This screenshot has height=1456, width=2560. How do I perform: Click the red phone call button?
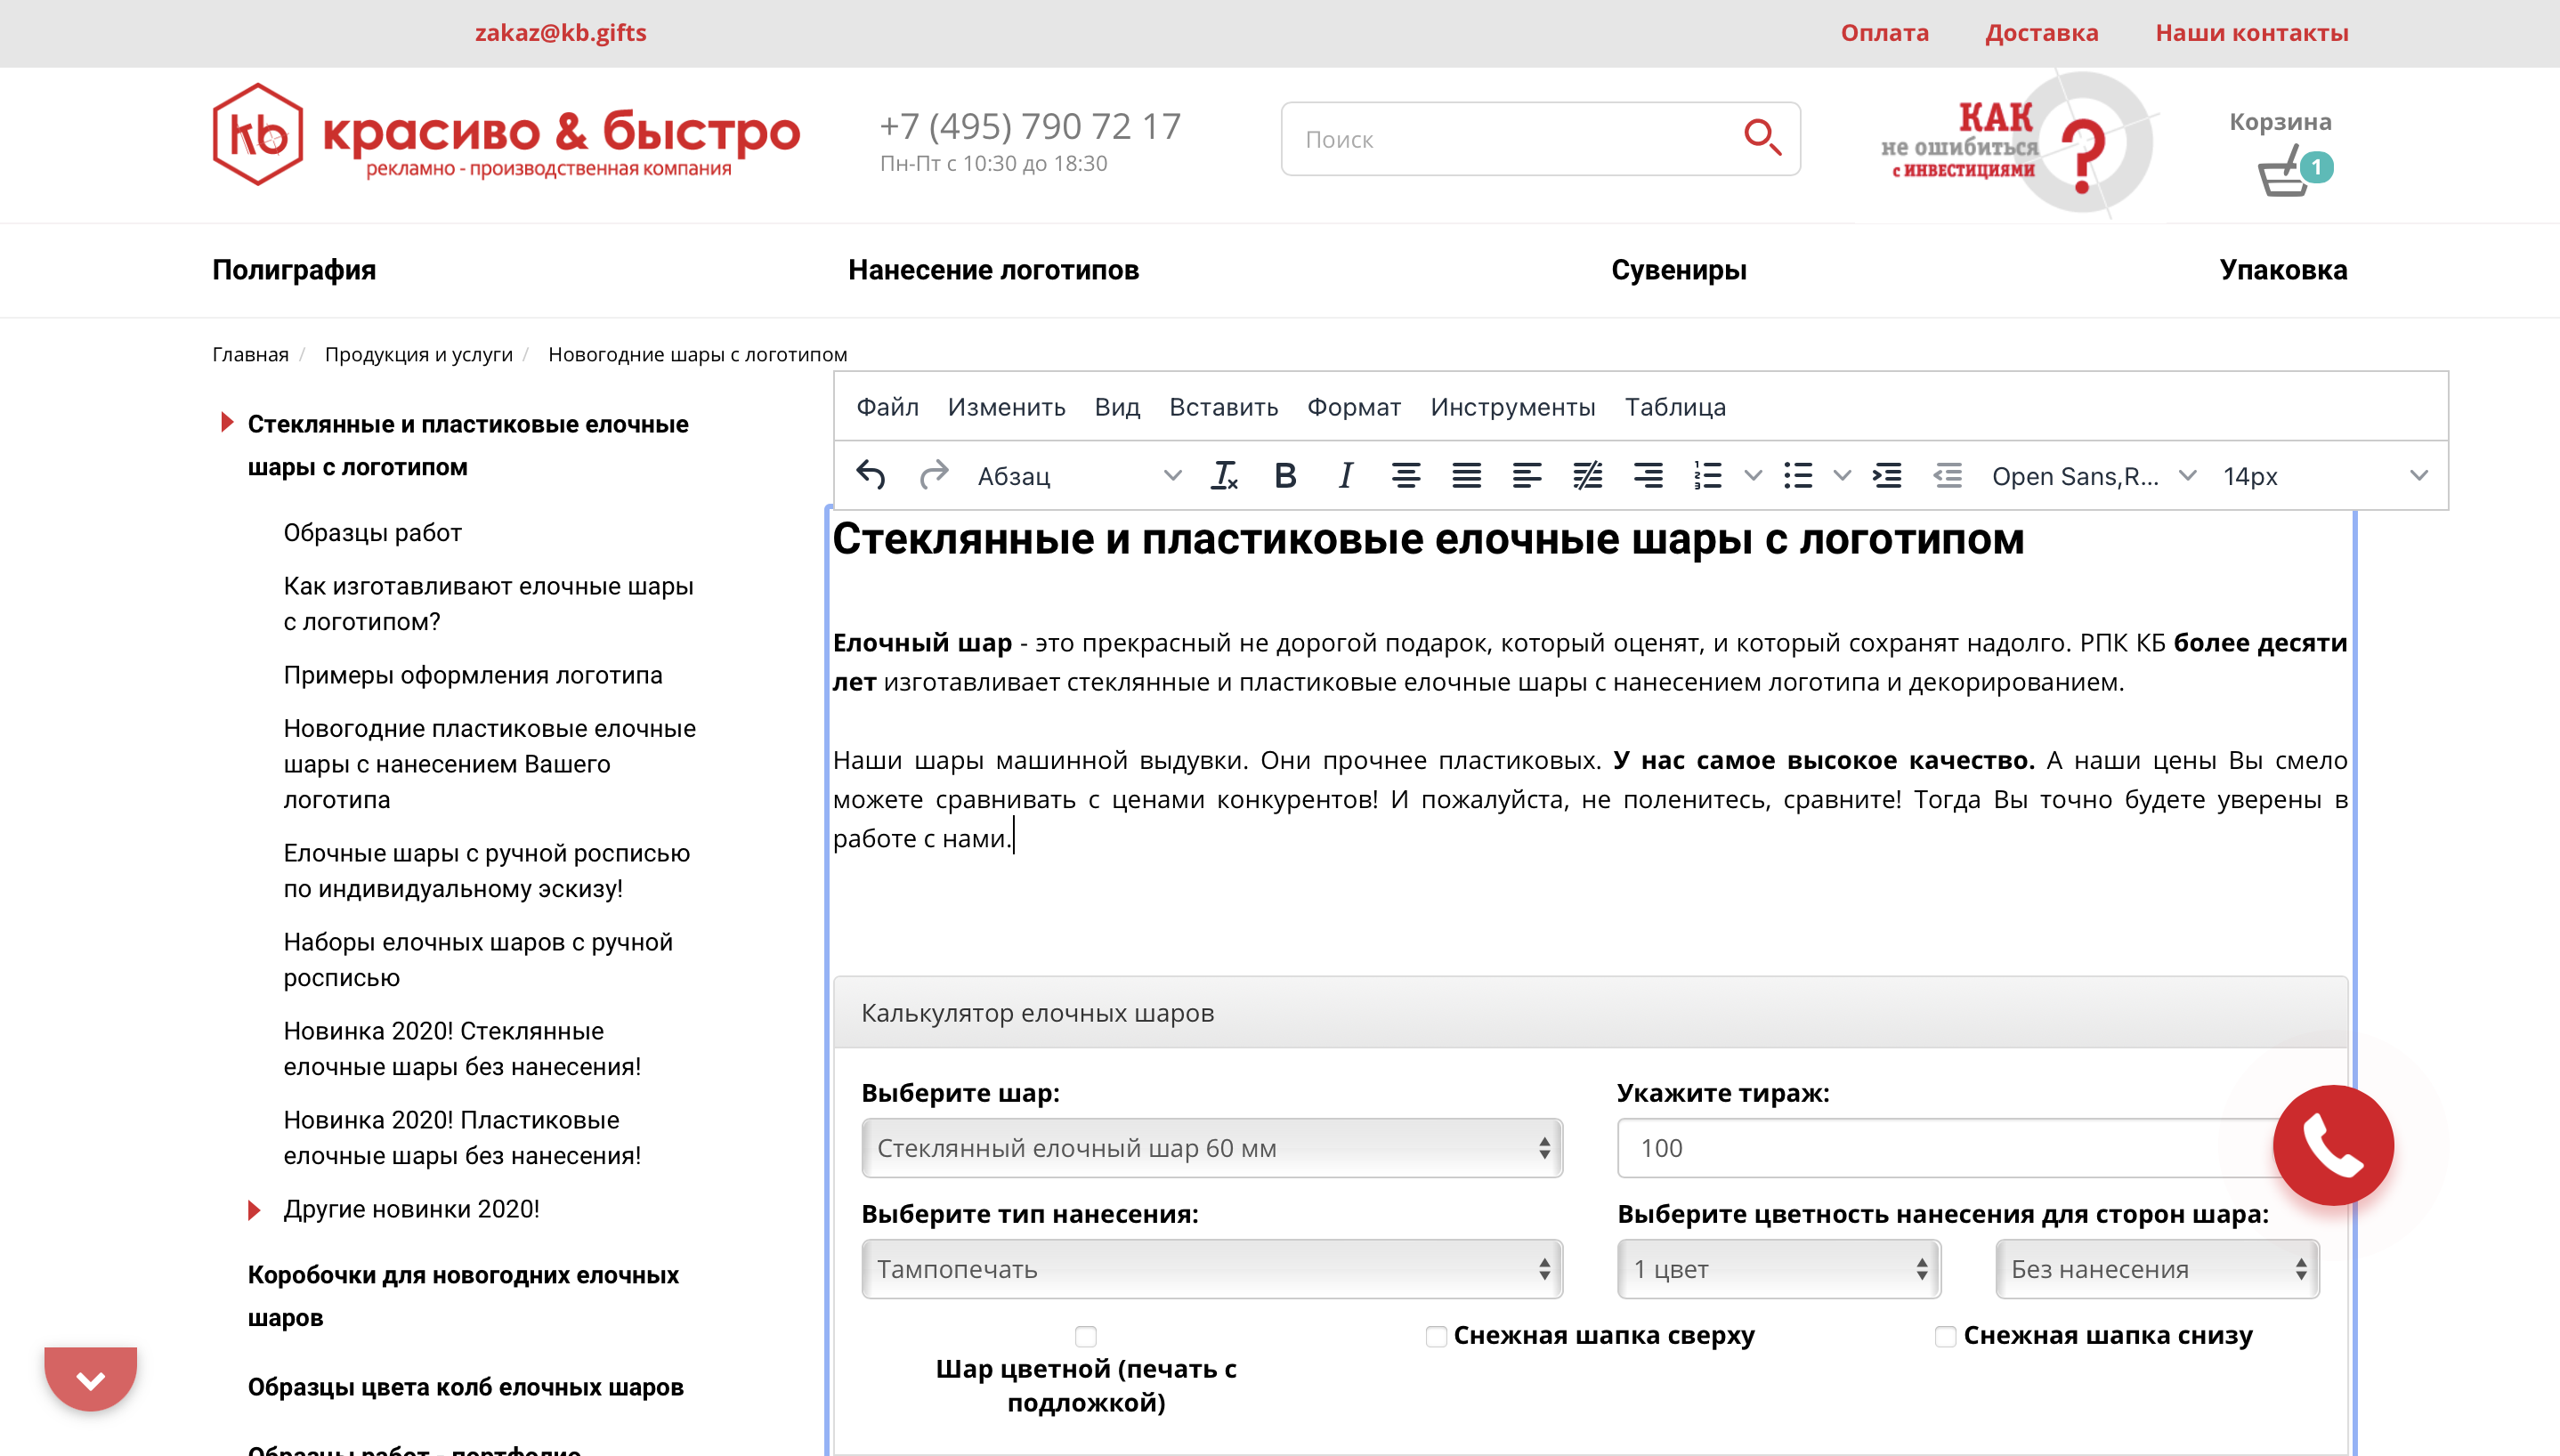click(x=2333, y=1145)
